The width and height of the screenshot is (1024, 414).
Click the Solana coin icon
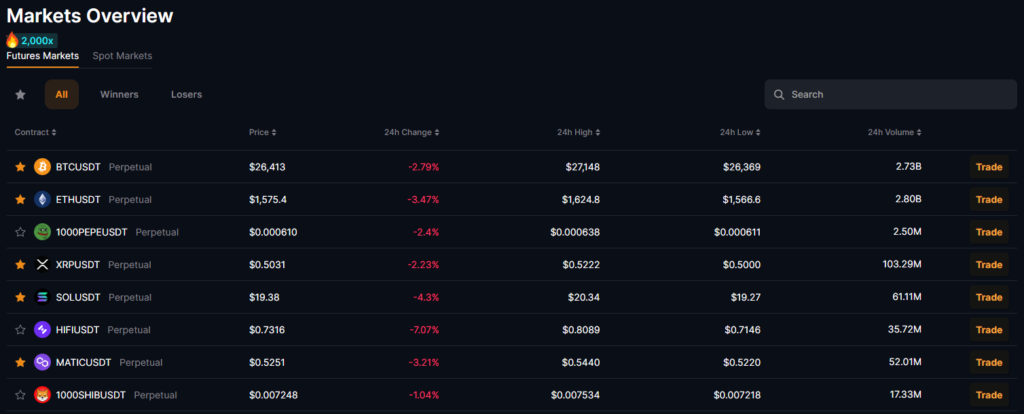click(x=42, y=297)
